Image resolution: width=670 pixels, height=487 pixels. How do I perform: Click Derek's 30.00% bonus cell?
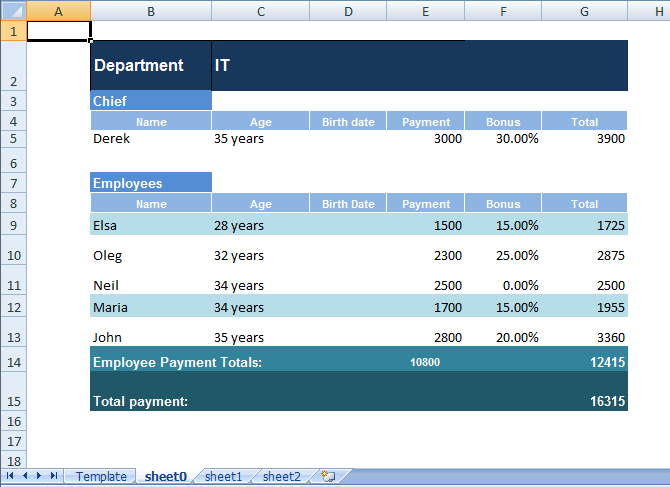click(503, 139)
